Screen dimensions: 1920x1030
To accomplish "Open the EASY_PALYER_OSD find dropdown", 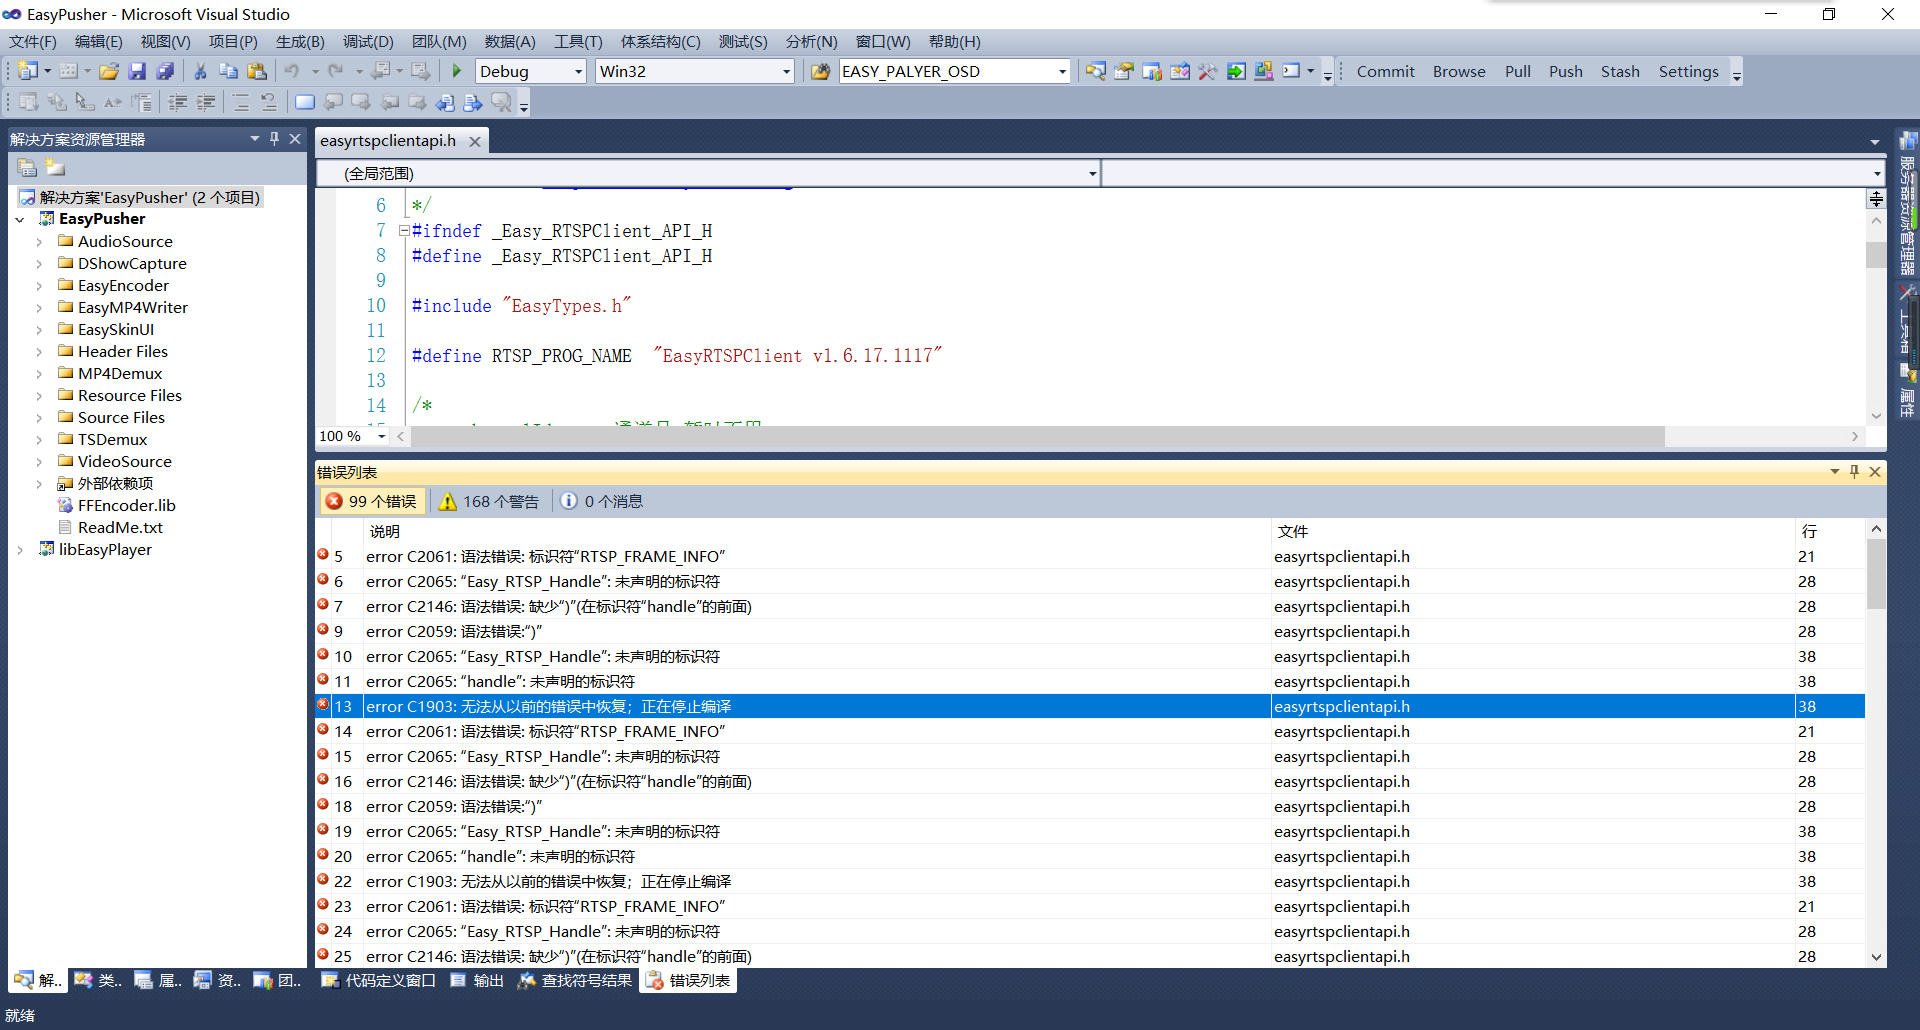I will coord(1062,71).
